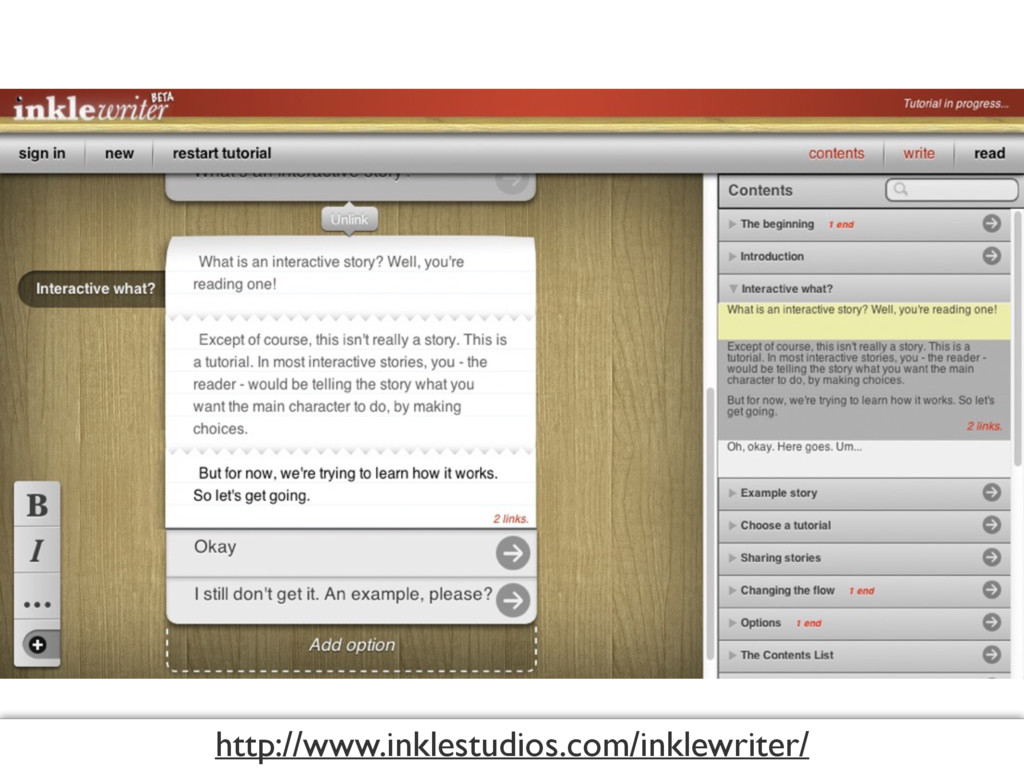
Task: Jump to Options section via arrow icon
Action: [991, 622]
